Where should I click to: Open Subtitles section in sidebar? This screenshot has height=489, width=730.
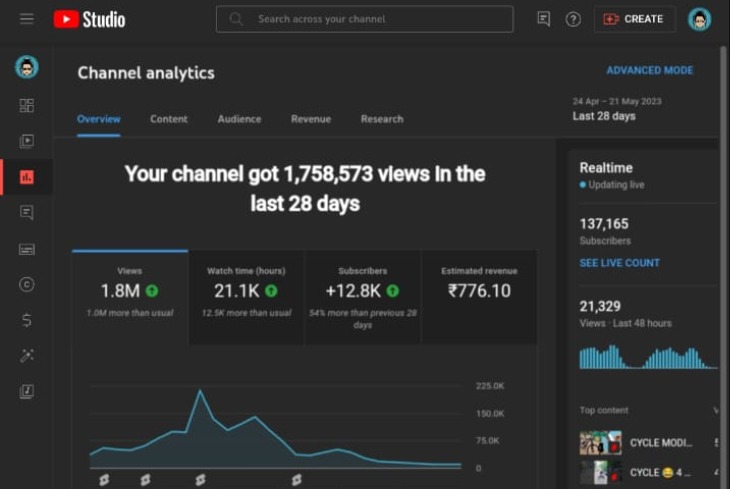coord(27,249)
